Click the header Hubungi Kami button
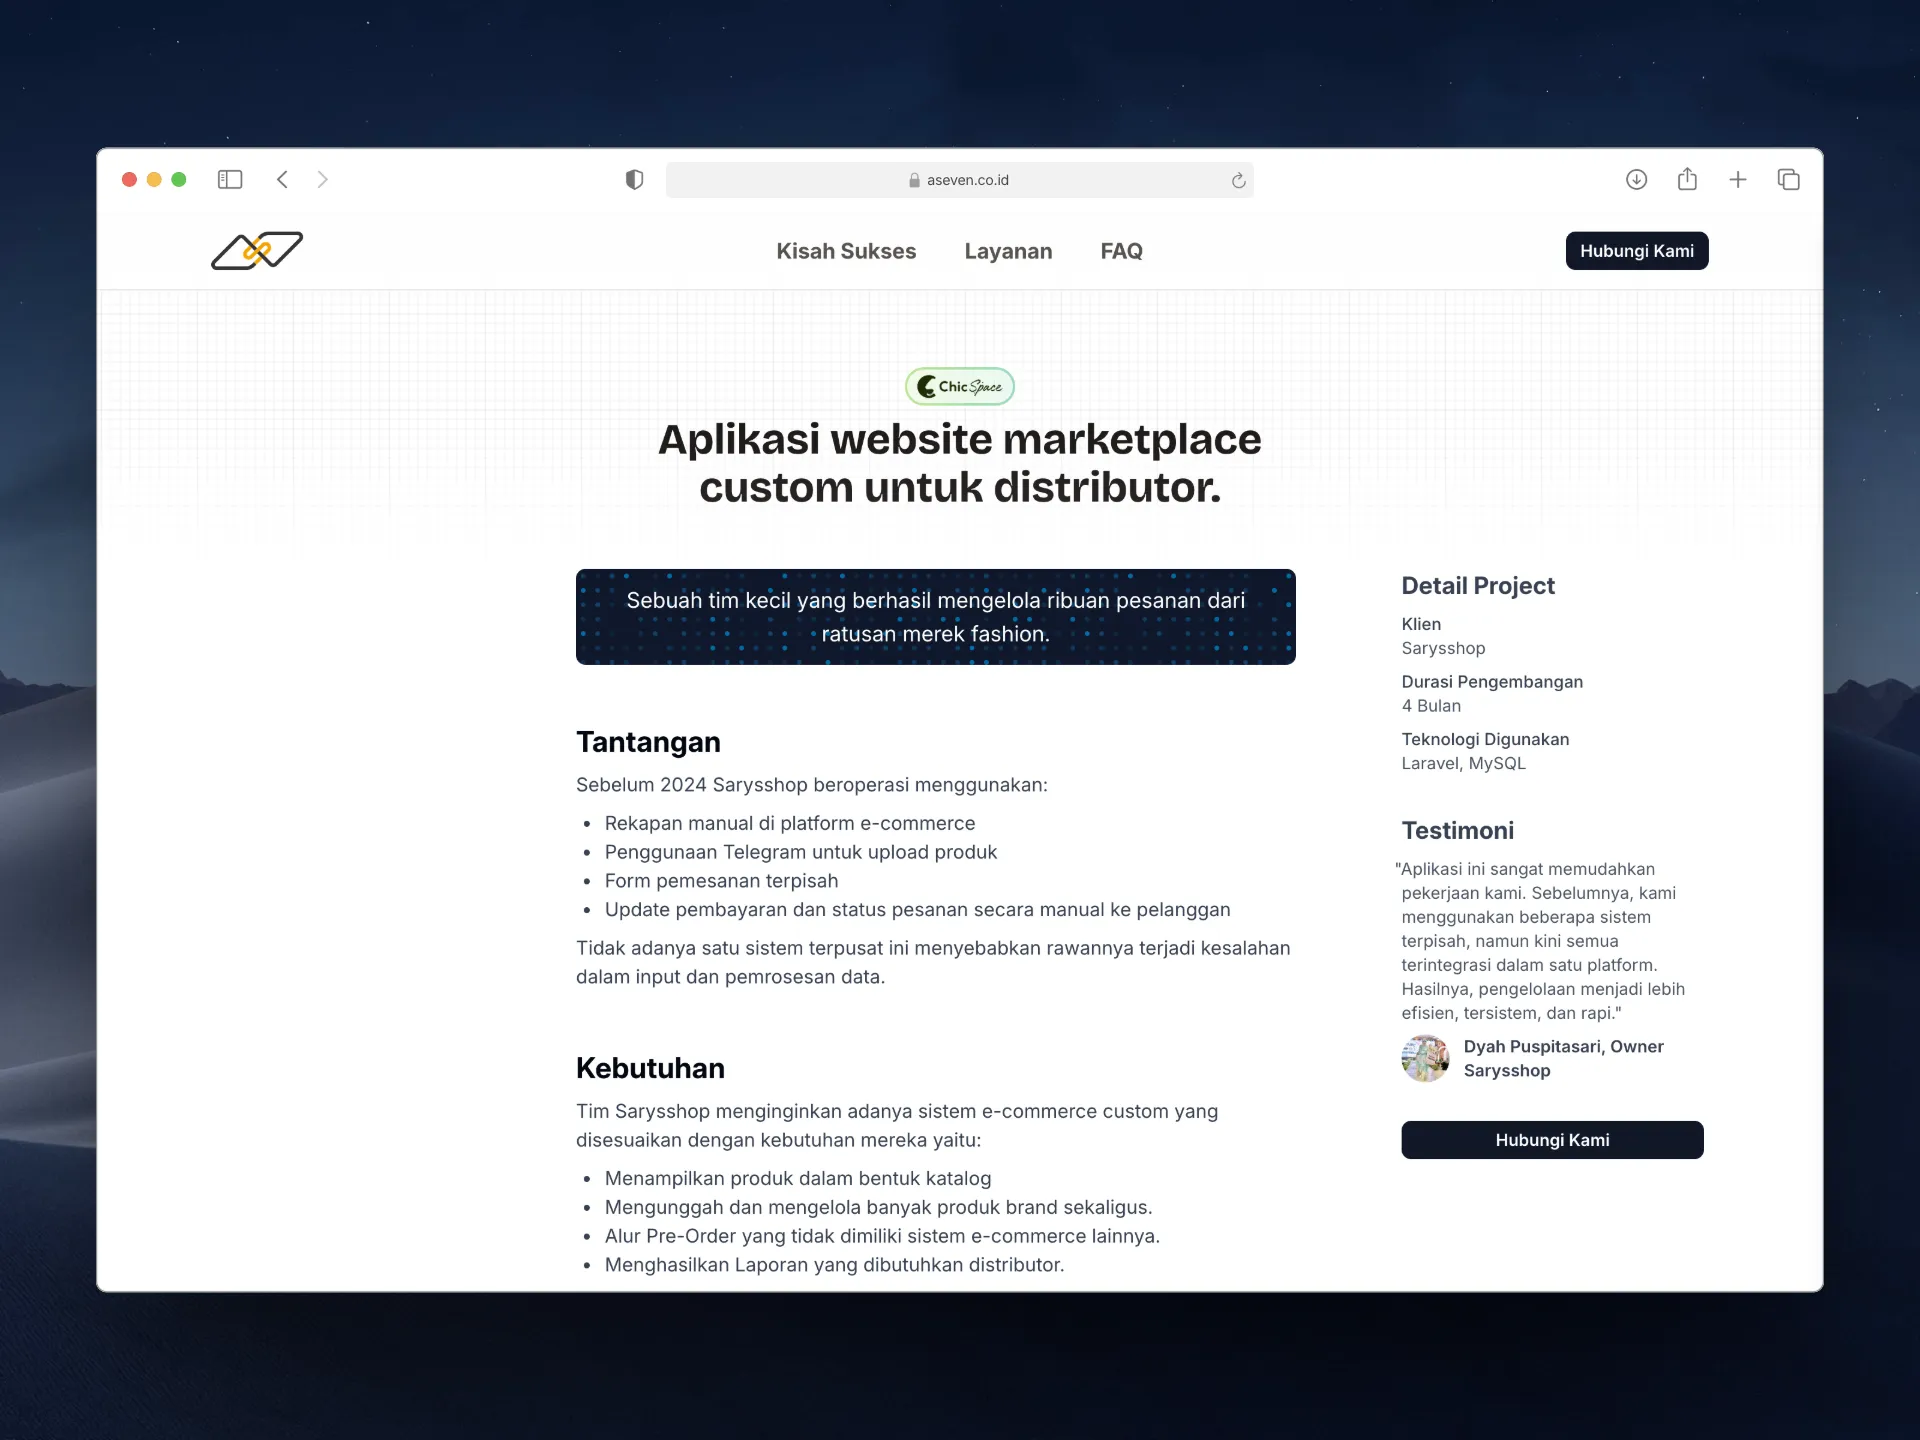Viewport: 1920px width, 1440px height. [1637, 251]
